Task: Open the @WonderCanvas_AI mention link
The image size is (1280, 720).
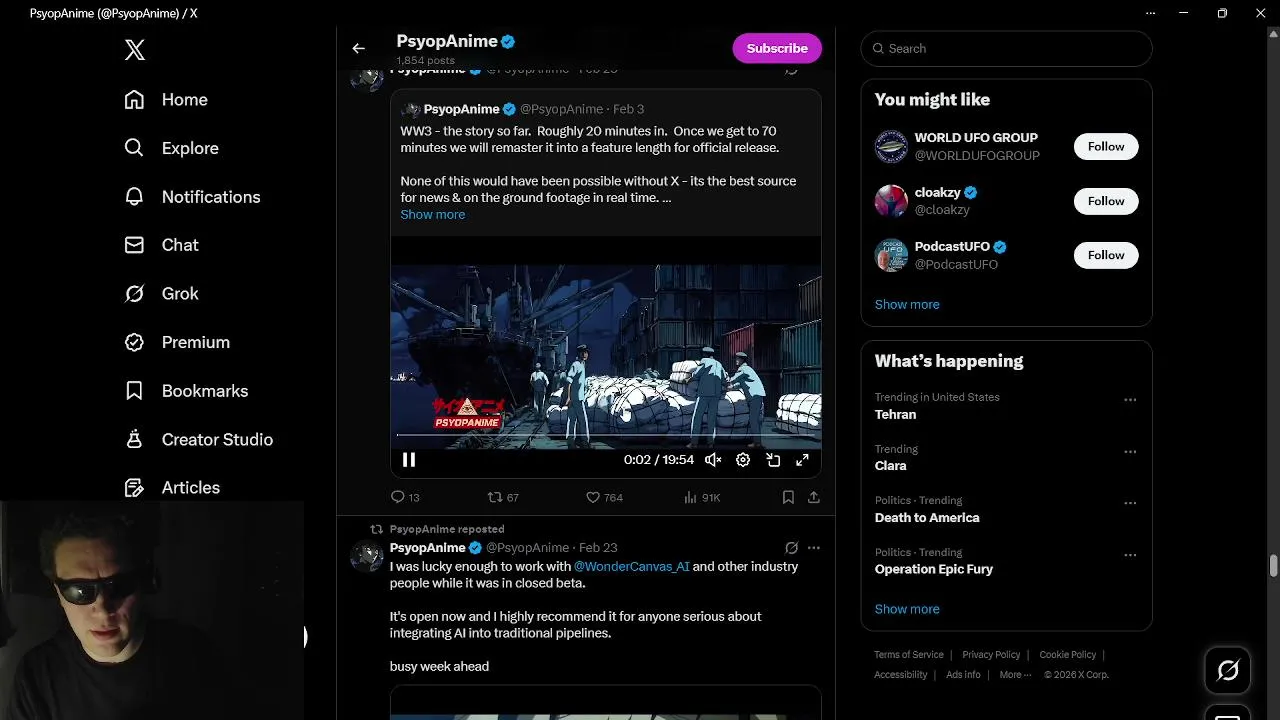Action: pyautogui.click(x=632, y=566)
